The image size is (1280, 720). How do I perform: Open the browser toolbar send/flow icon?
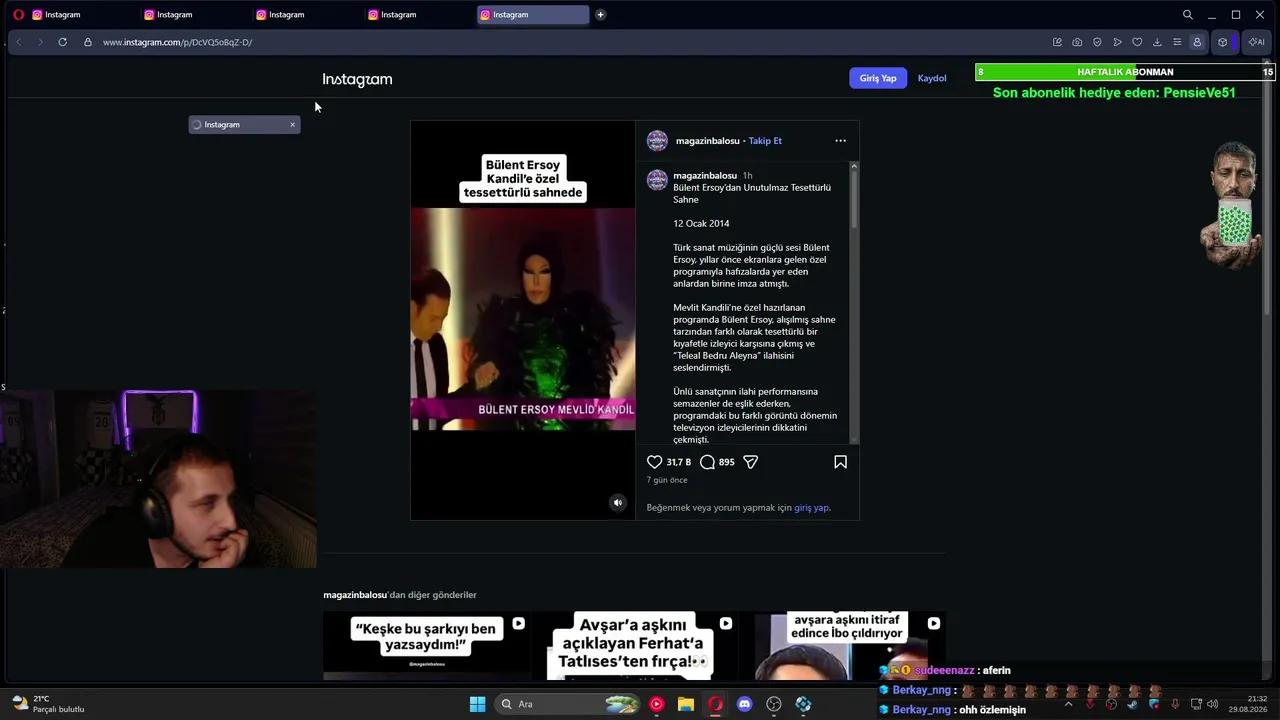tap(1117, 42)
